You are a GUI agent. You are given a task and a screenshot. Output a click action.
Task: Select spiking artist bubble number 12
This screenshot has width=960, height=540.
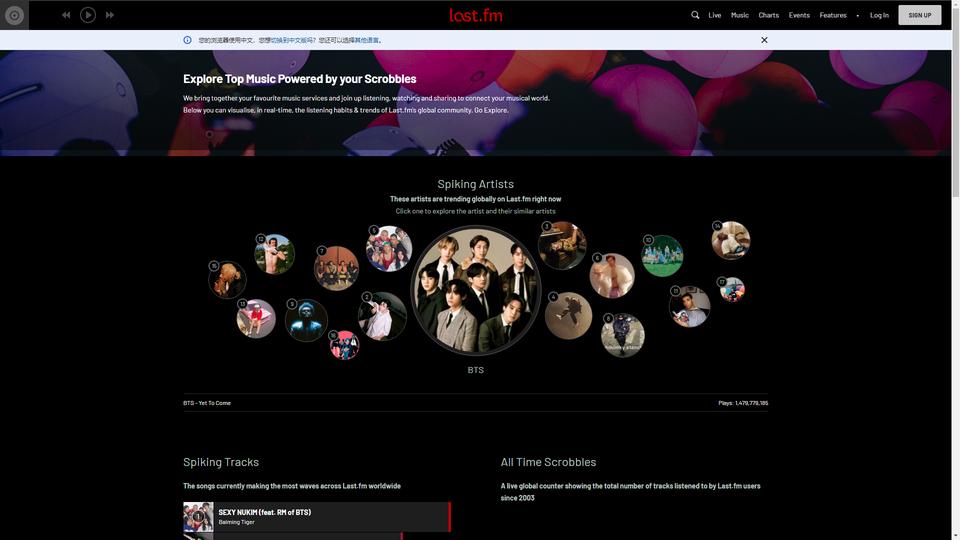pos(274,254)
